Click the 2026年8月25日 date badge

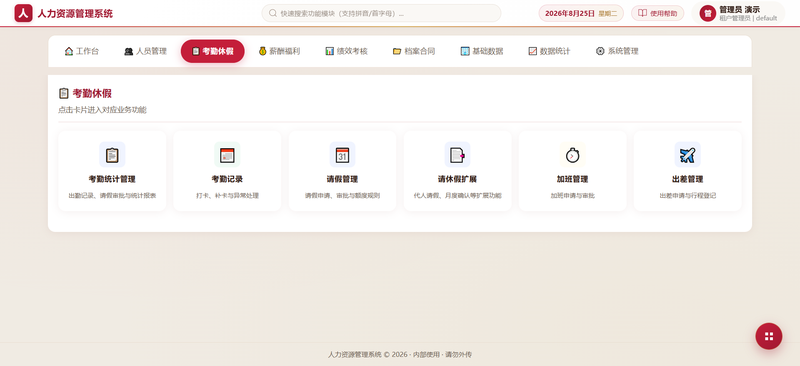pyautogui.click(x=581, y=13)
